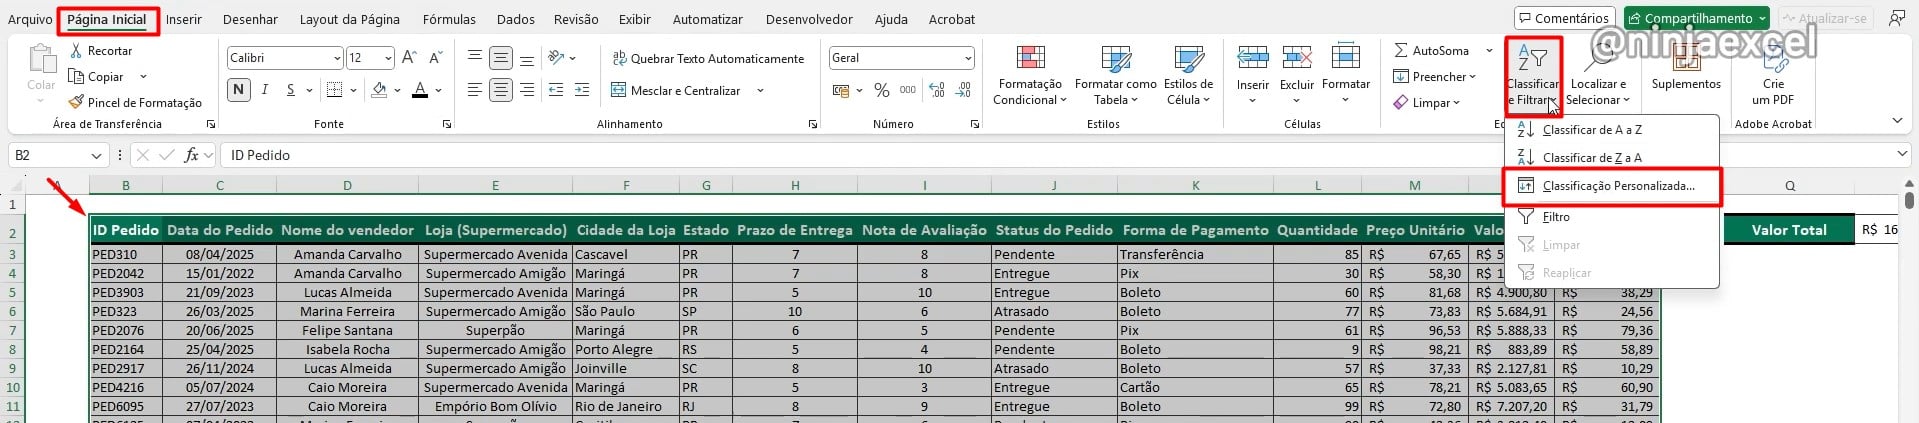Screen dimensions: 1919x423
Task: Choose Classificação Personalizada menu entry
Action: 1612,186
